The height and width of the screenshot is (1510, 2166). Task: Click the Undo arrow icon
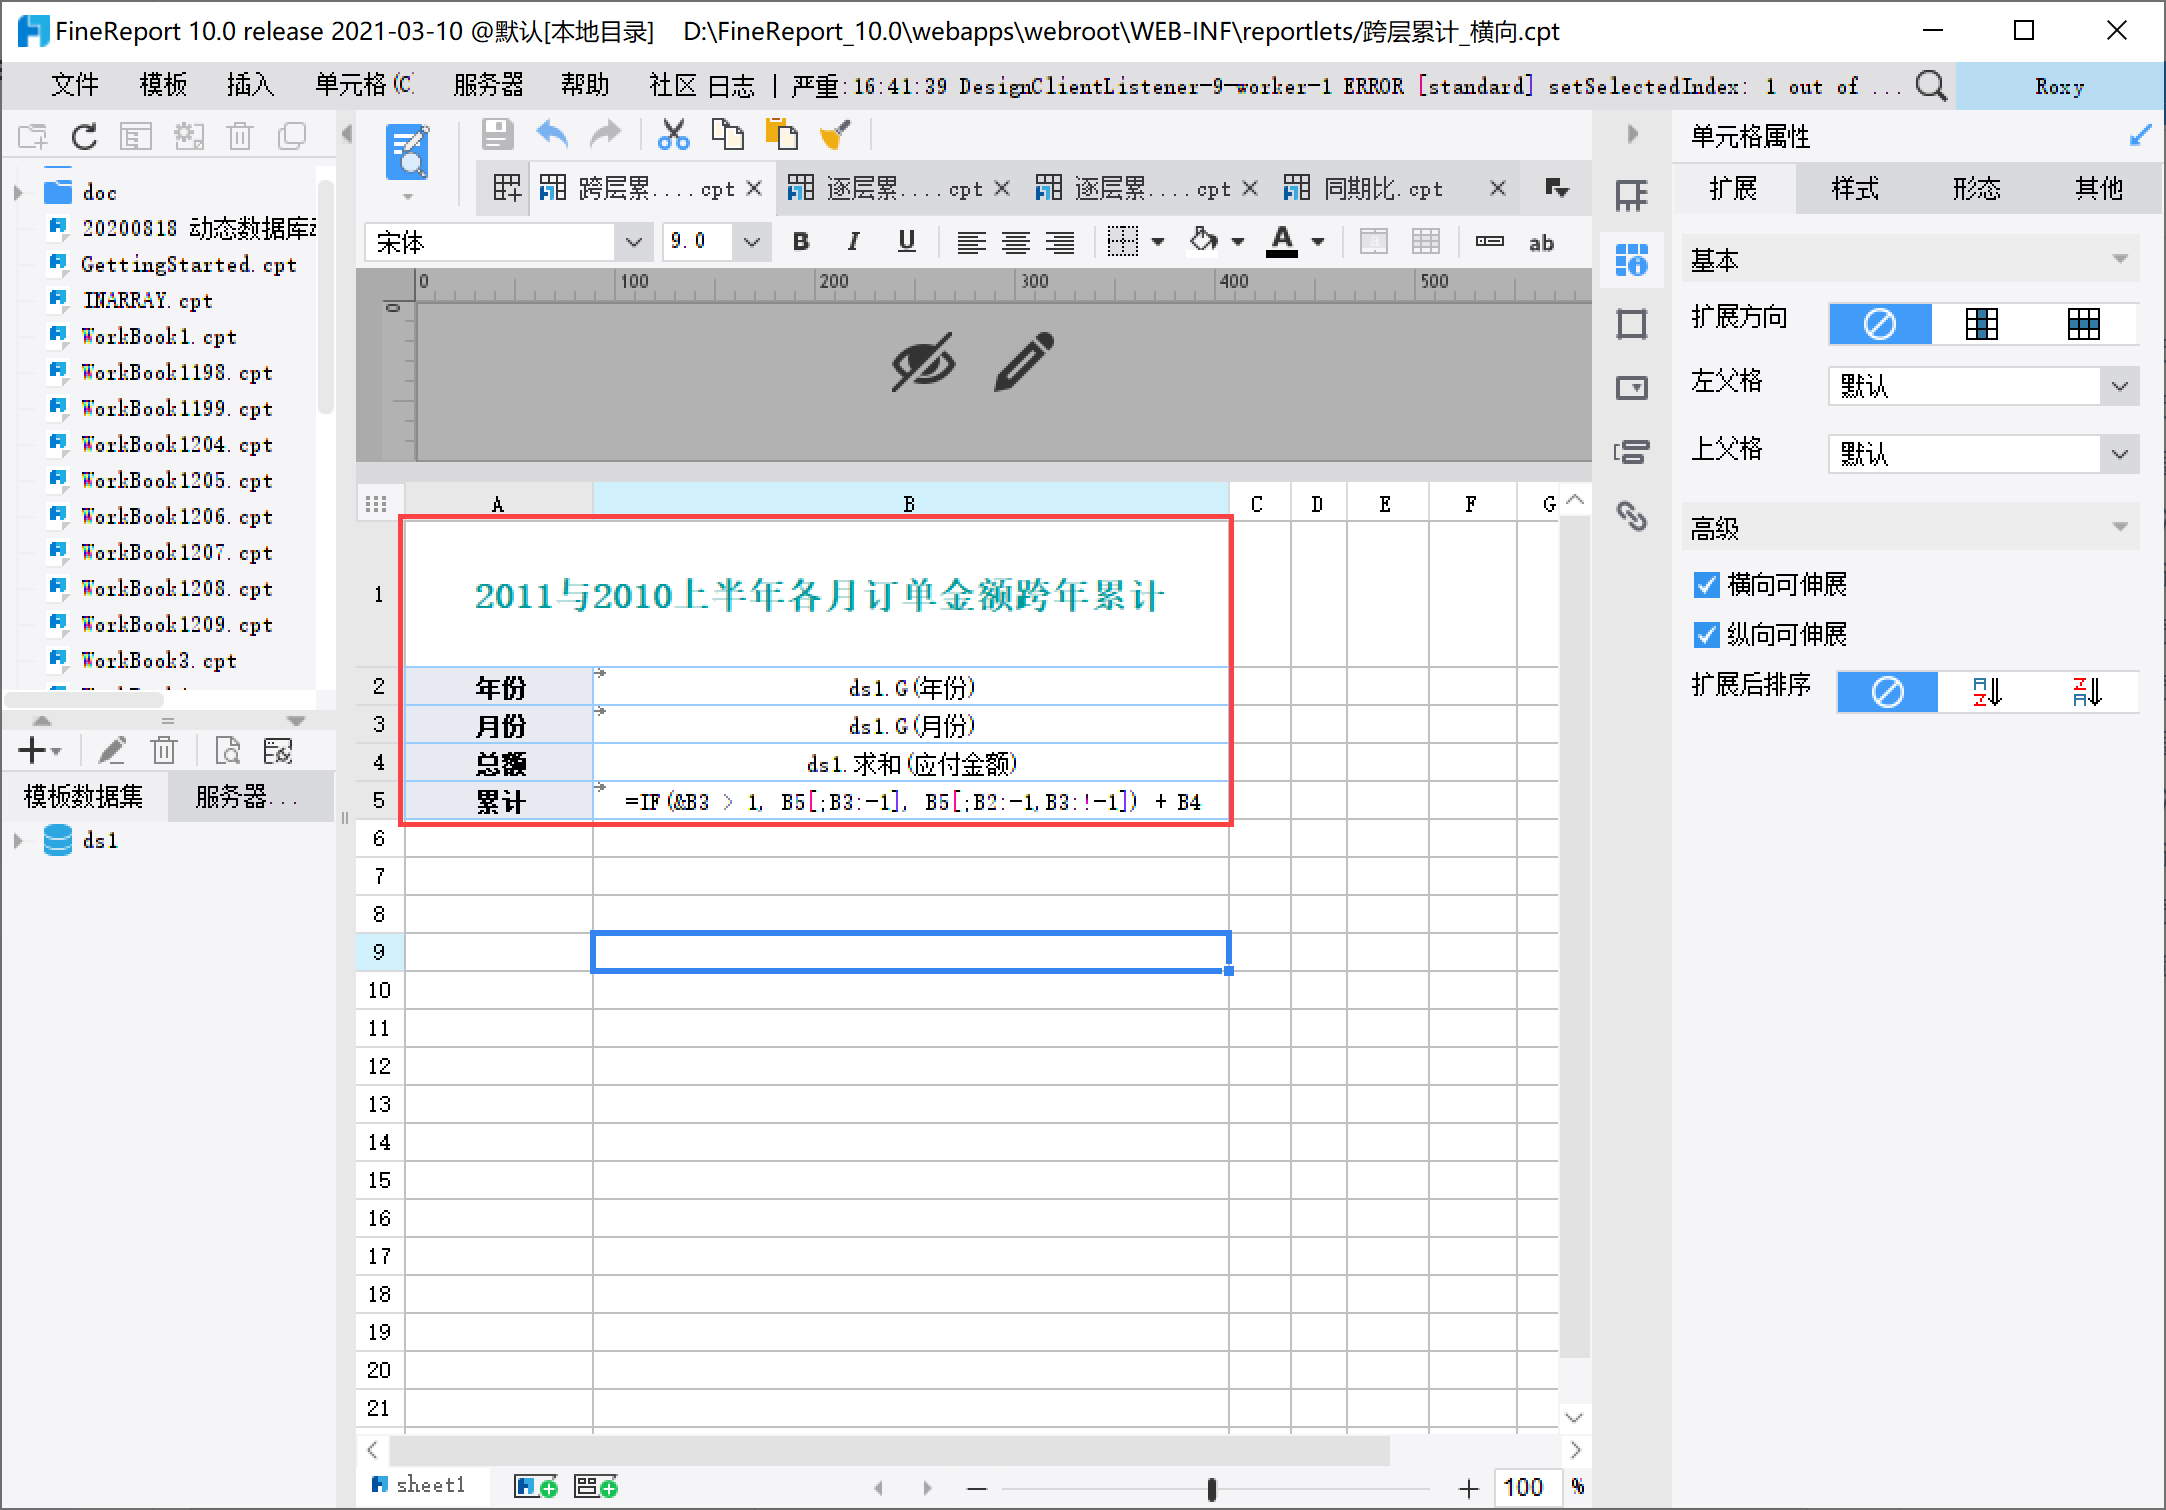point(552,135)
